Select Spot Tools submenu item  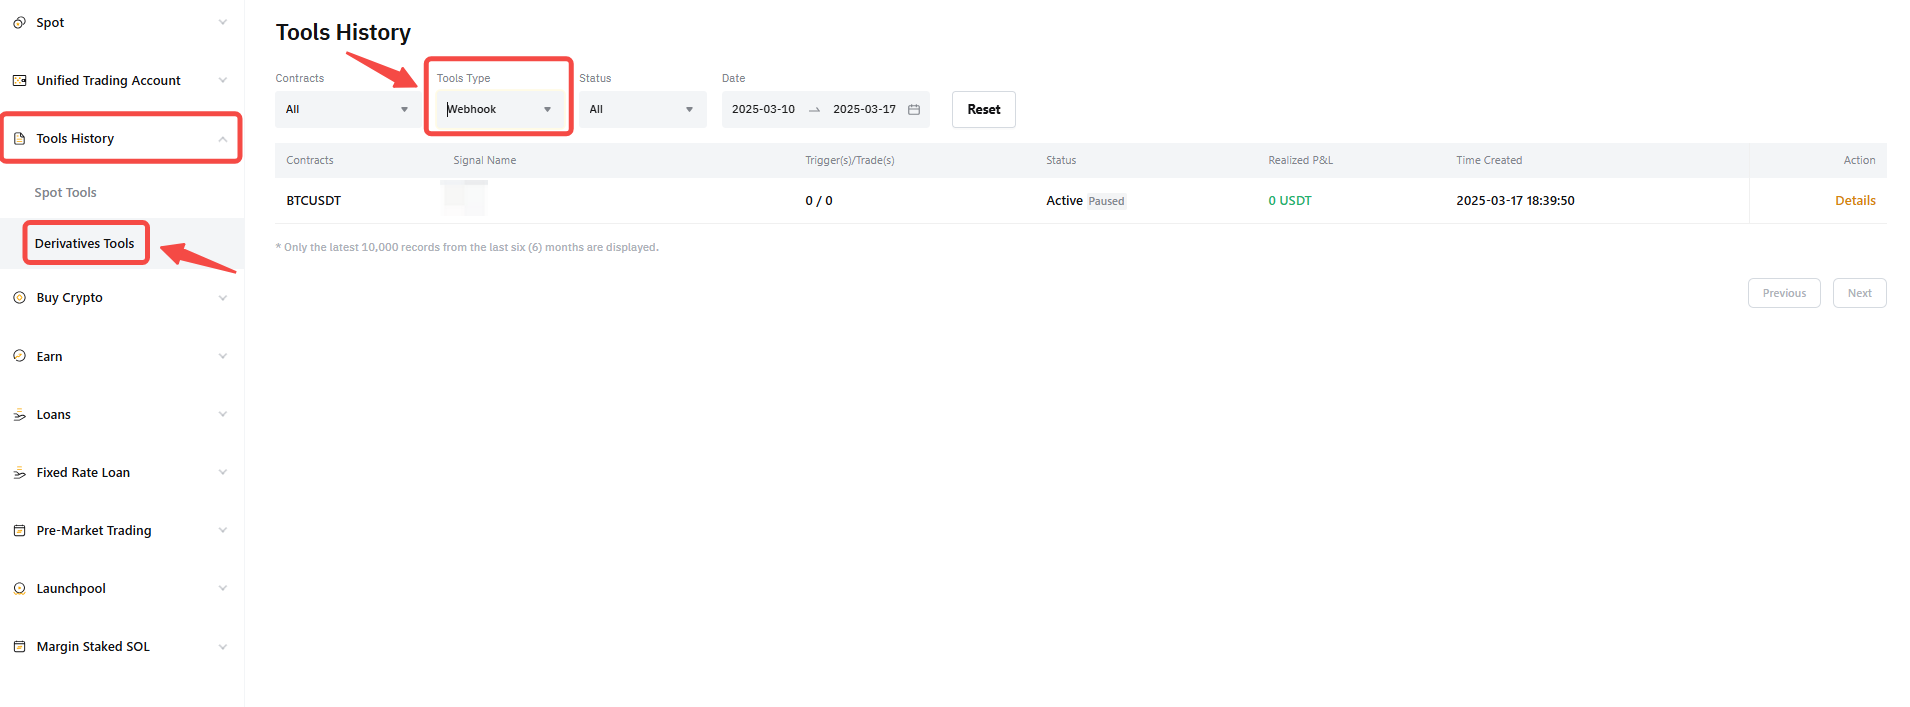(x=66, y=193)
